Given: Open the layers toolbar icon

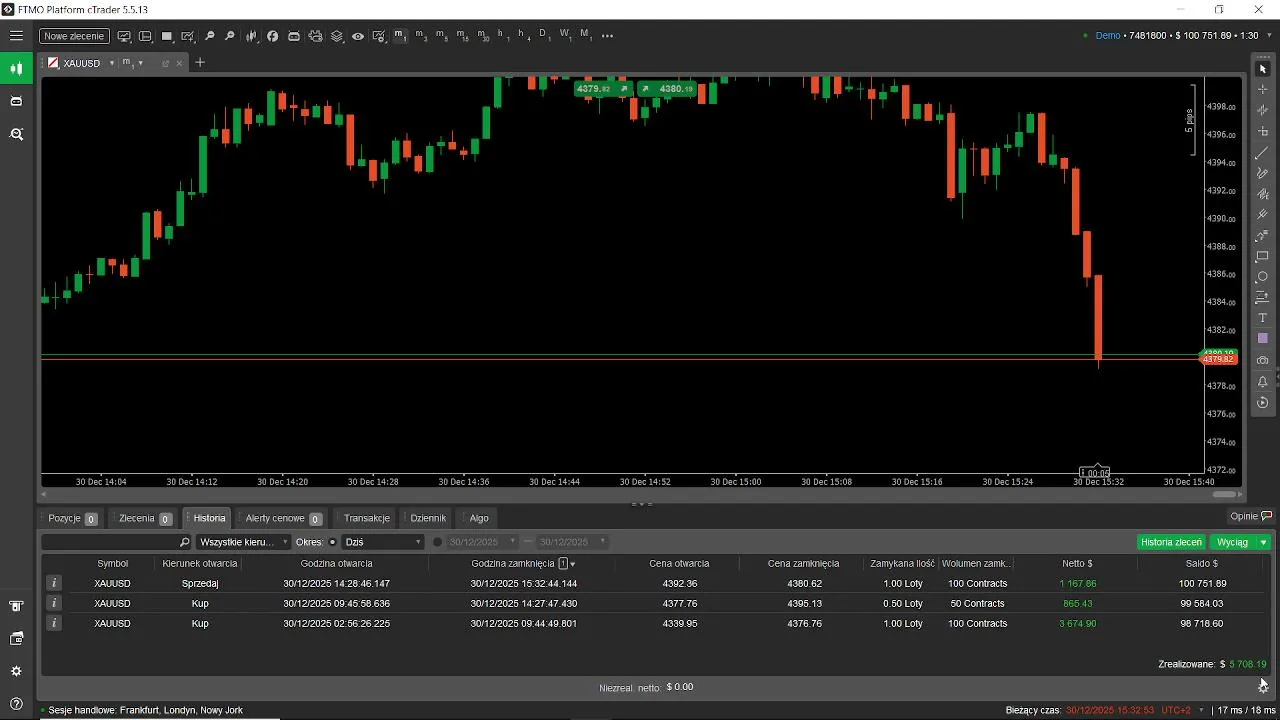Looking at the screenshot, I should click(337, 36).
